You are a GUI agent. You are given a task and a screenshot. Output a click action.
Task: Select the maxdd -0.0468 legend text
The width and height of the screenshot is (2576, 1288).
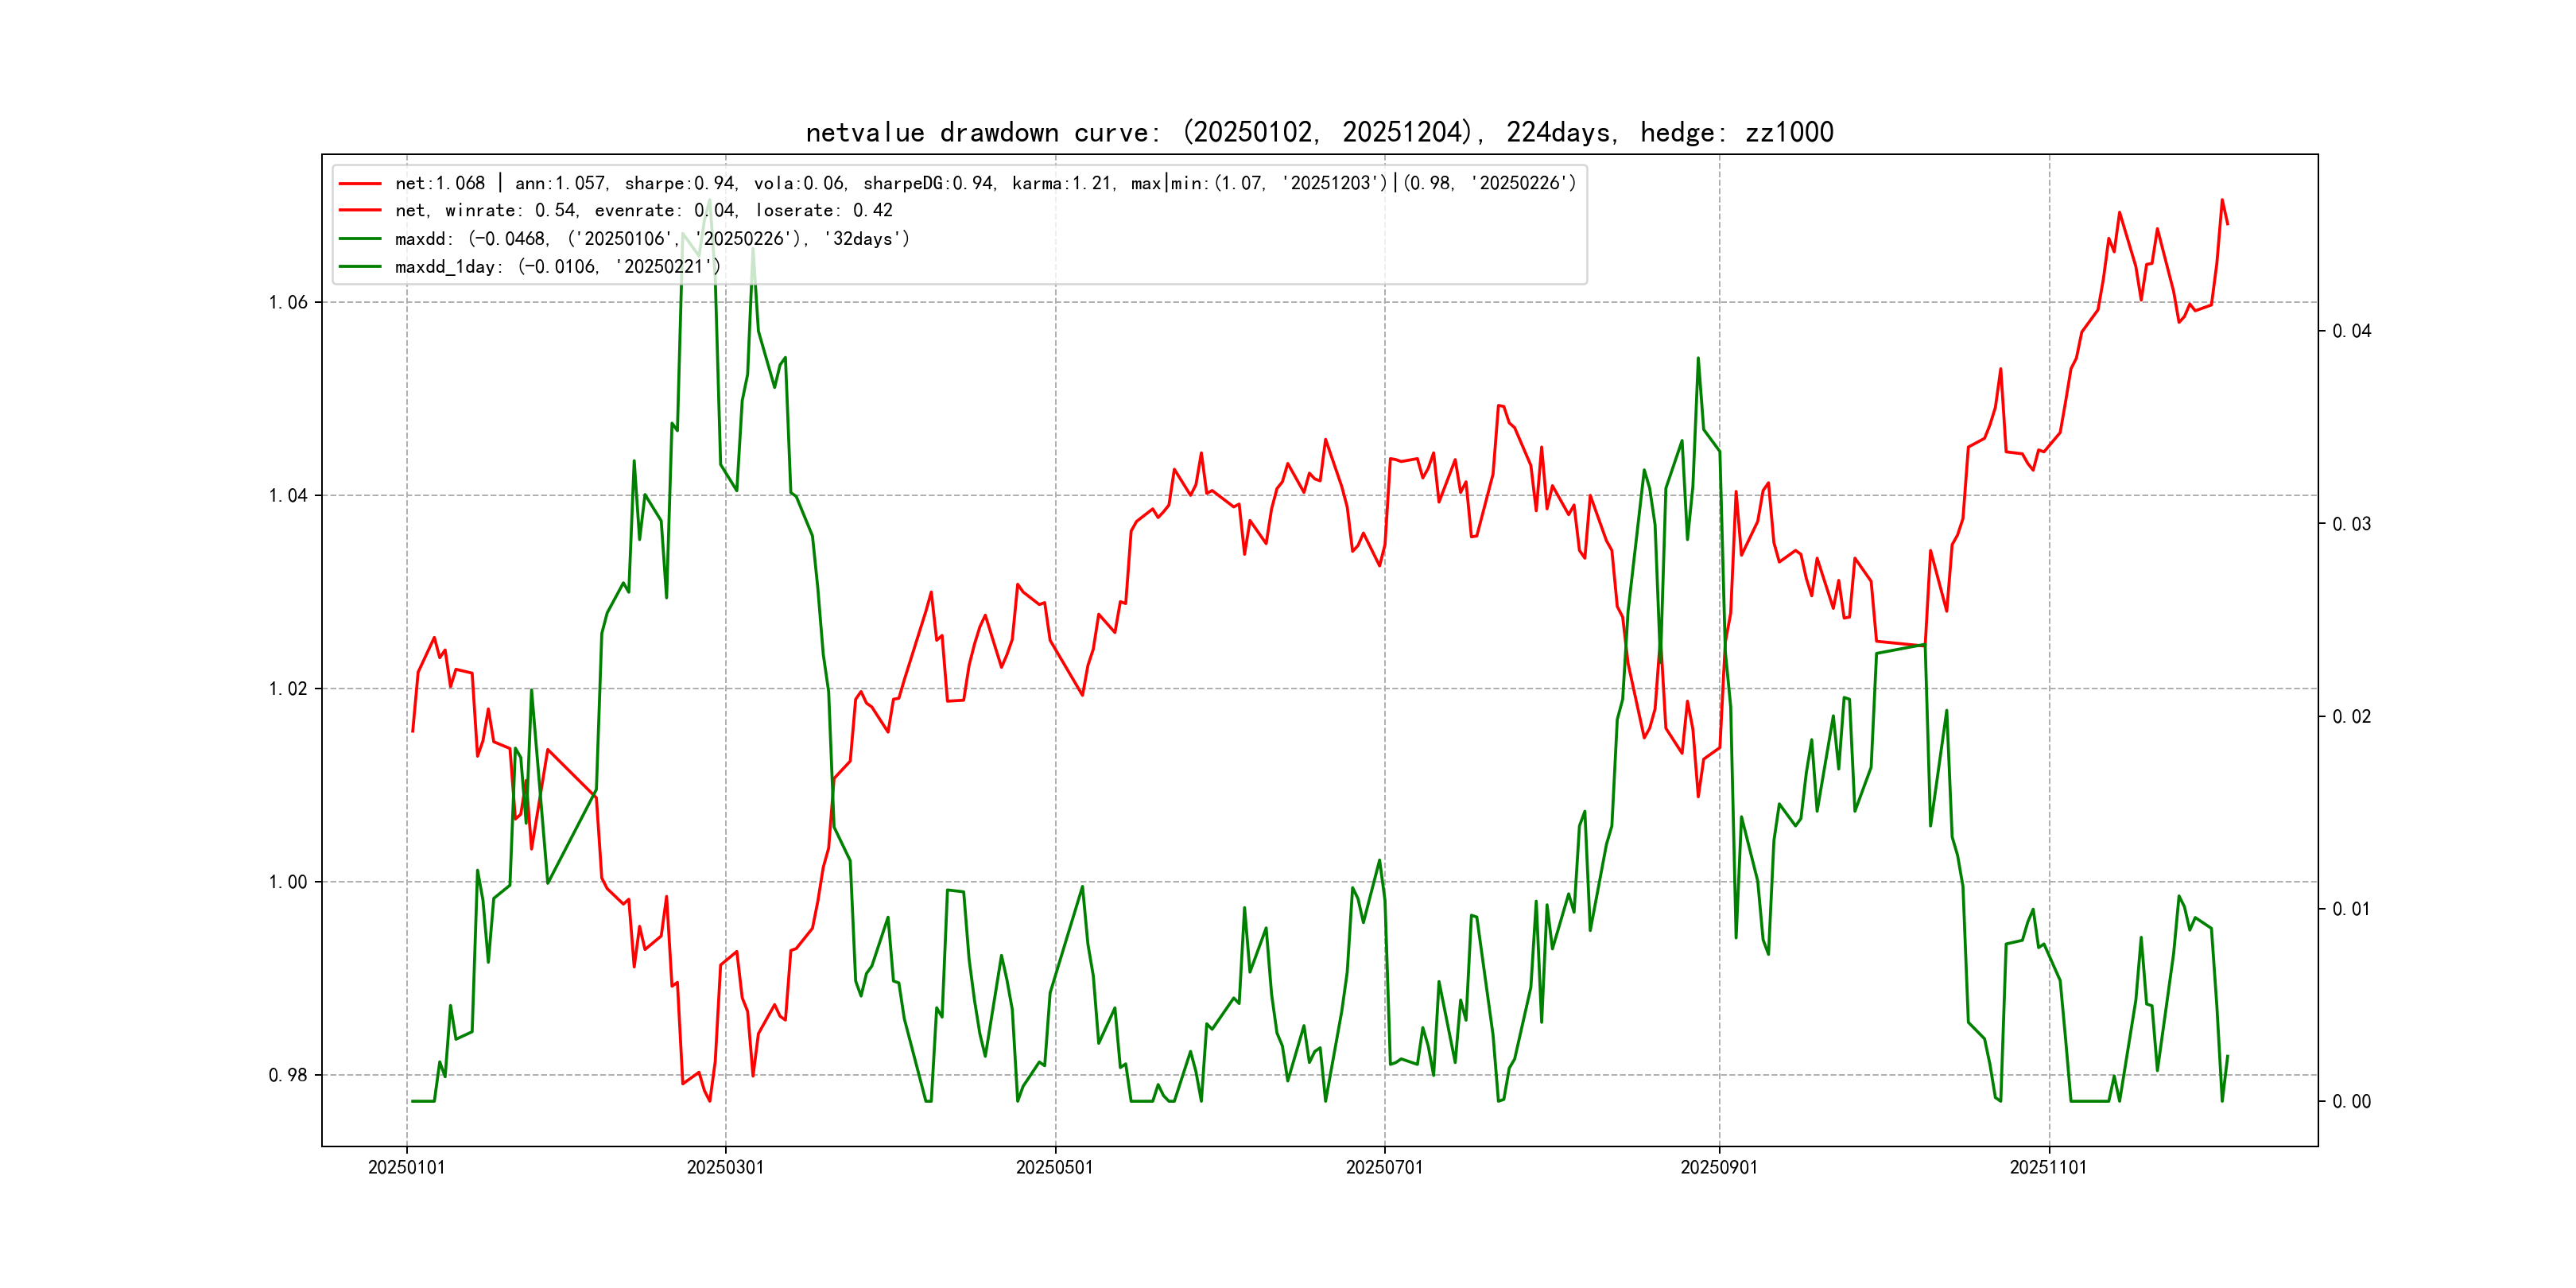[652, 239]
